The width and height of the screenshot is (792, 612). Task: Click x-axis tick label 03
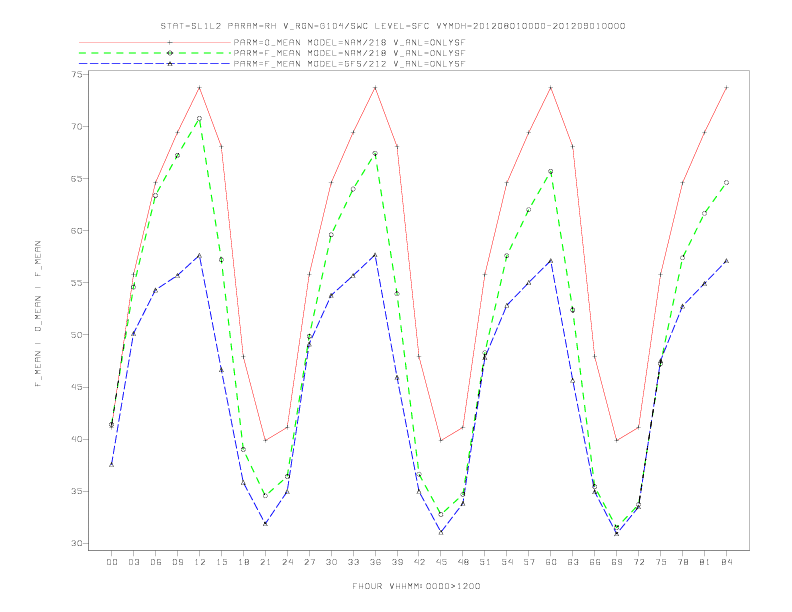tap(133, 562)
